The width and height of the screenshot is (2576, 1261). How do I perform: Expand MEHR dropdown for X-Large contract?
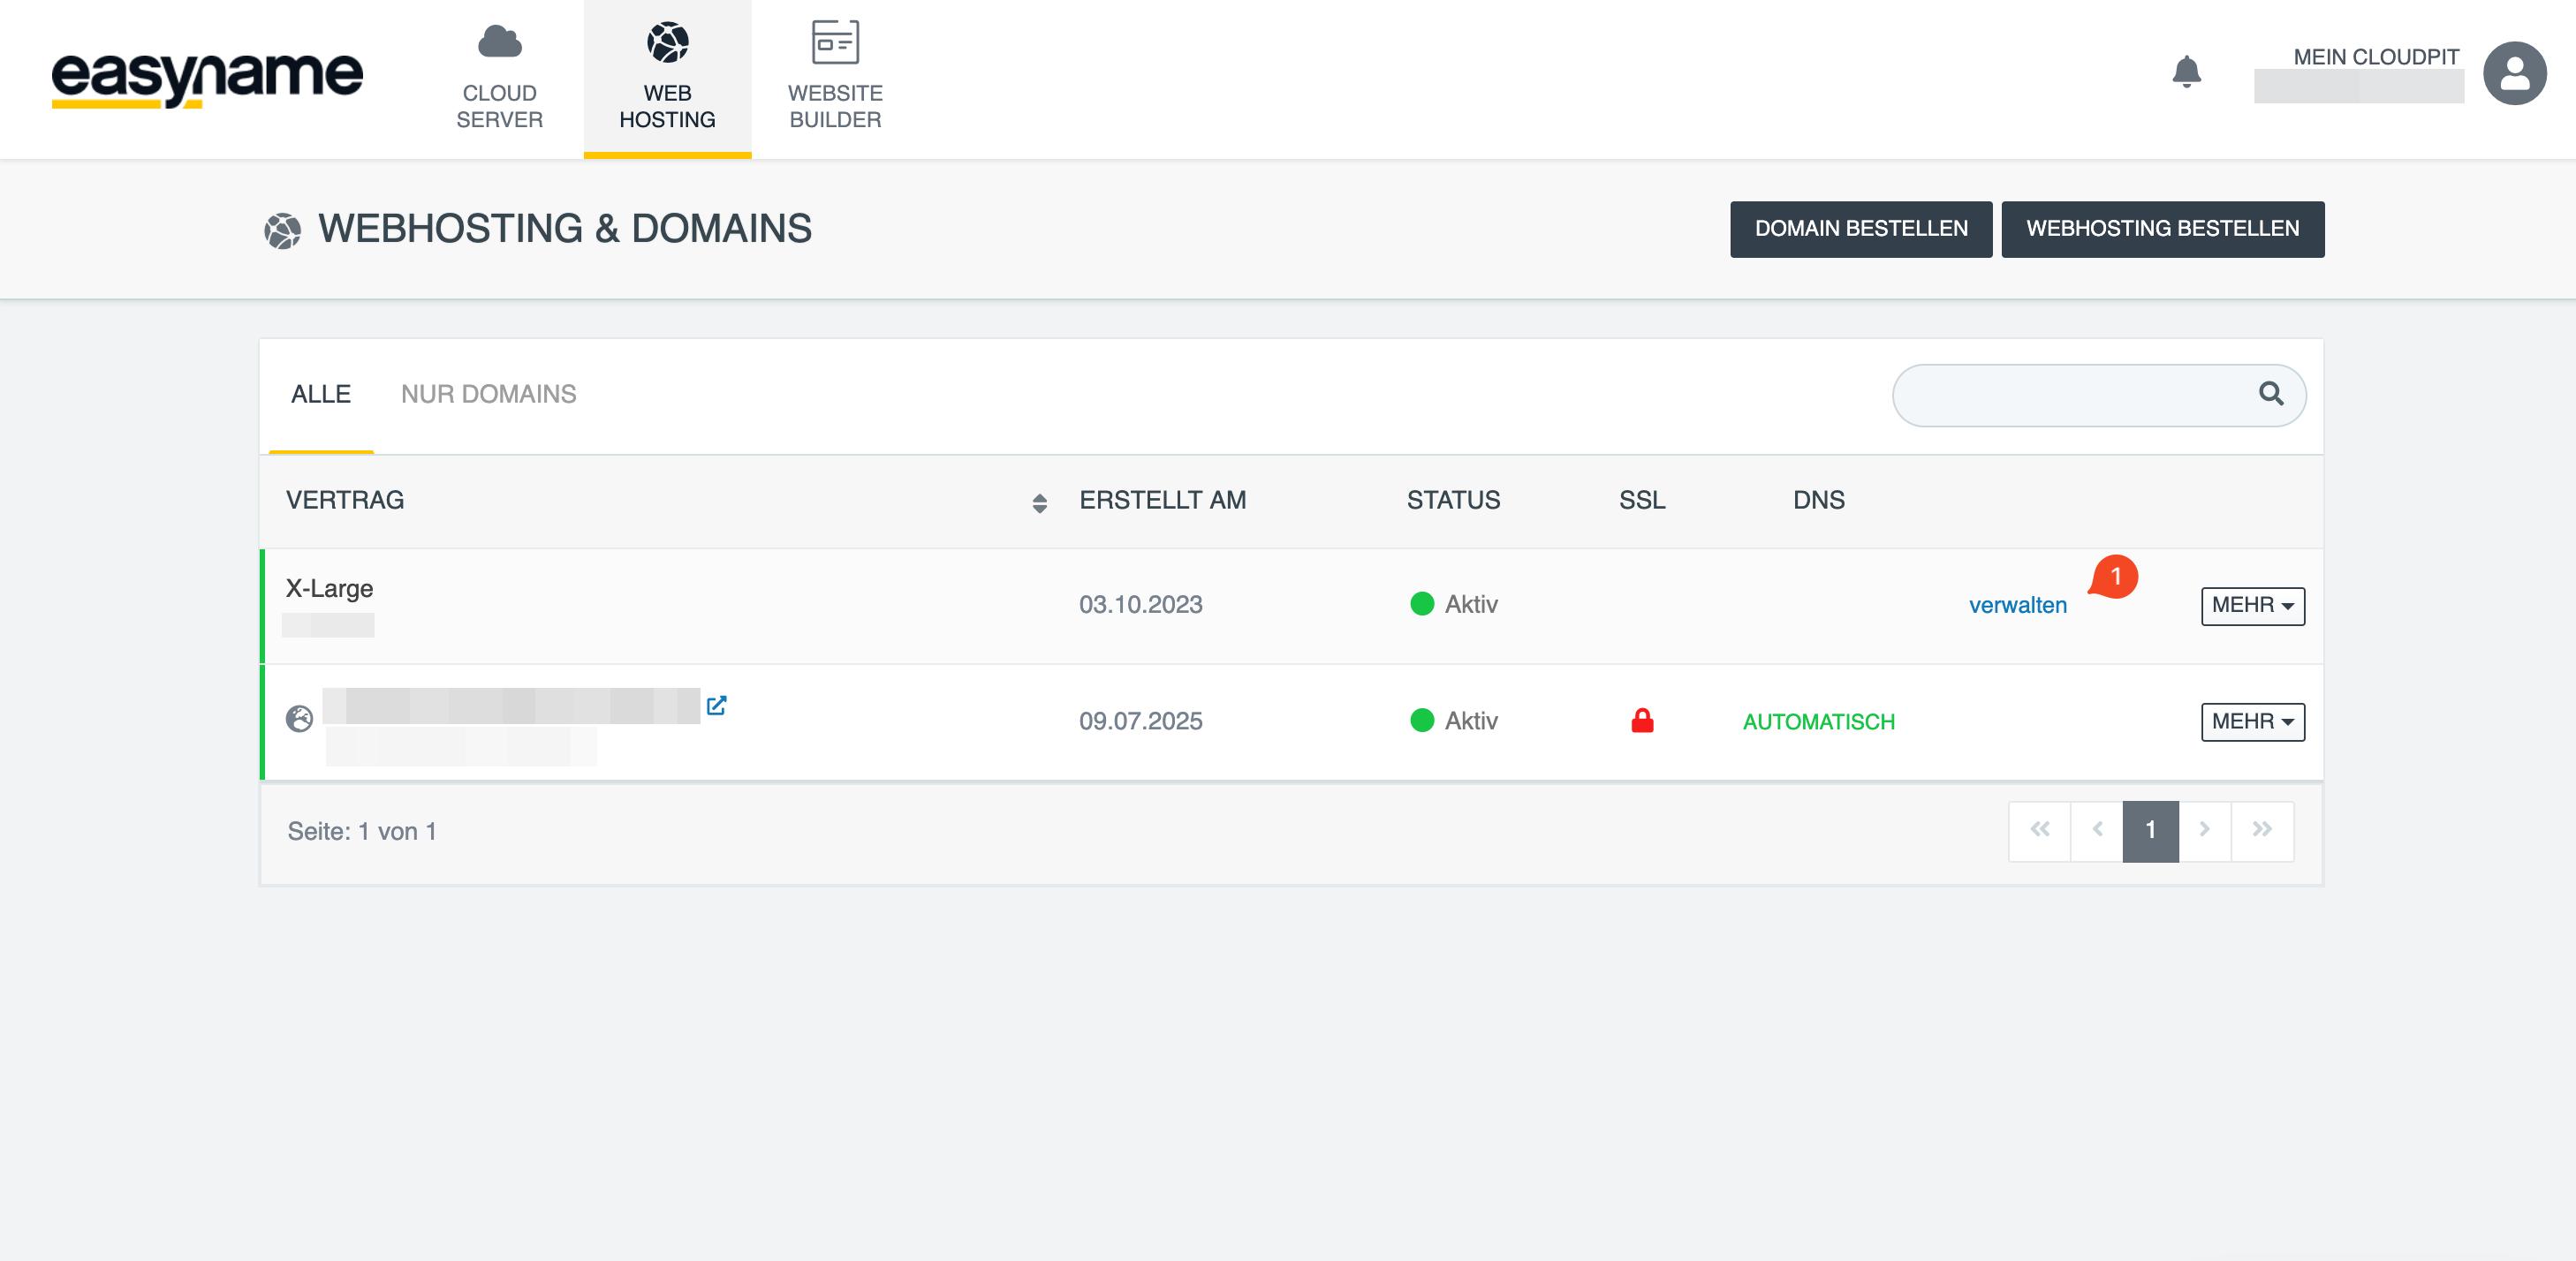pos(2252,606)
